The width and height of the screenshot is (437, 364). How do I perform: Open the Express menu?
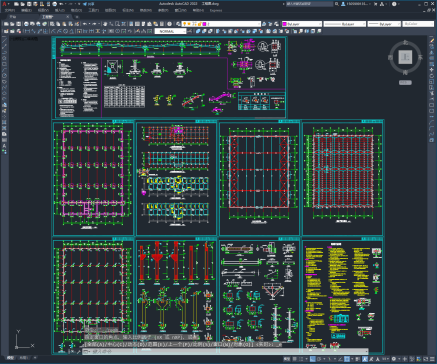[216, 10]
